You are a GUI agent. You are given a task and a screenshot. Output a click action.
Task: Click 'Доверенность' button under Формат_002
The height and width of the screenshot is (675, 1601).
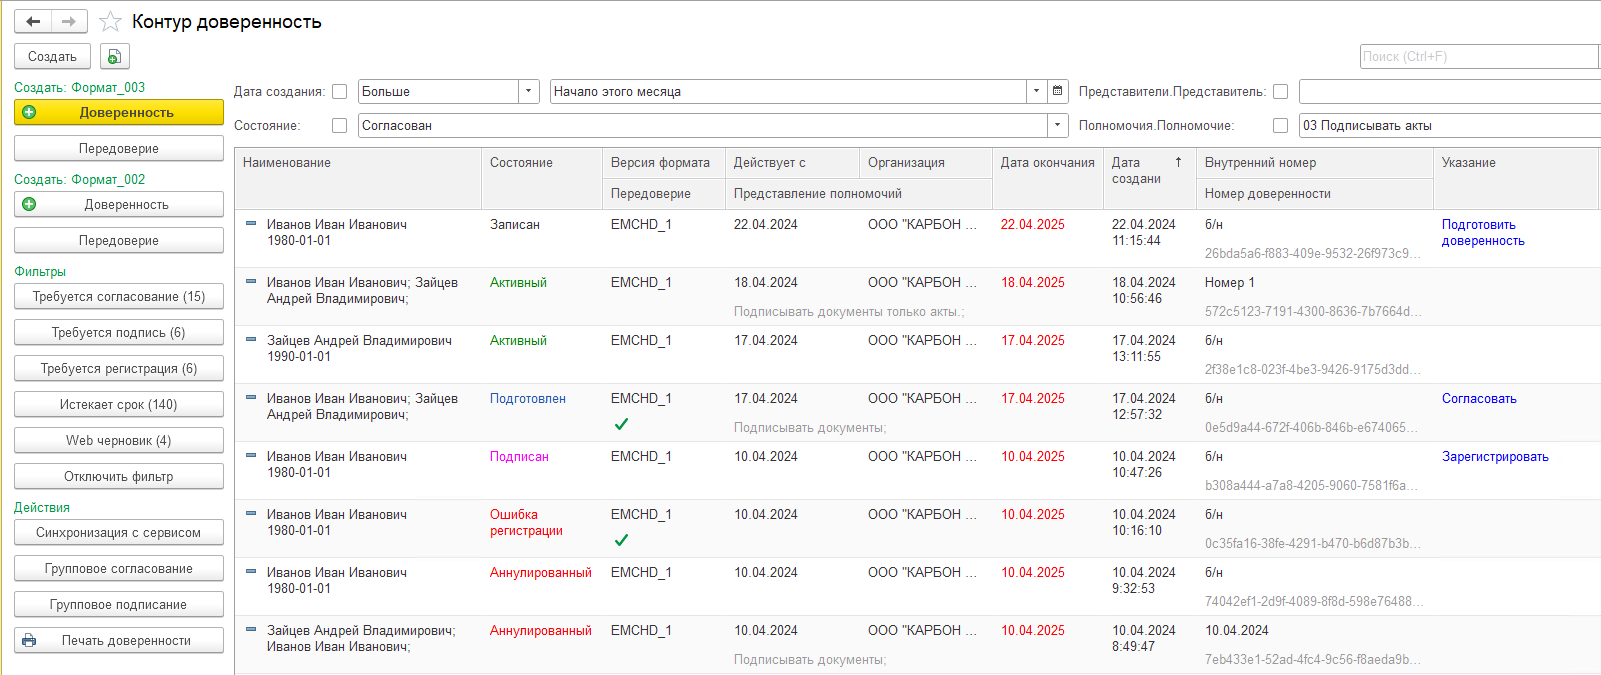point(119,204)
